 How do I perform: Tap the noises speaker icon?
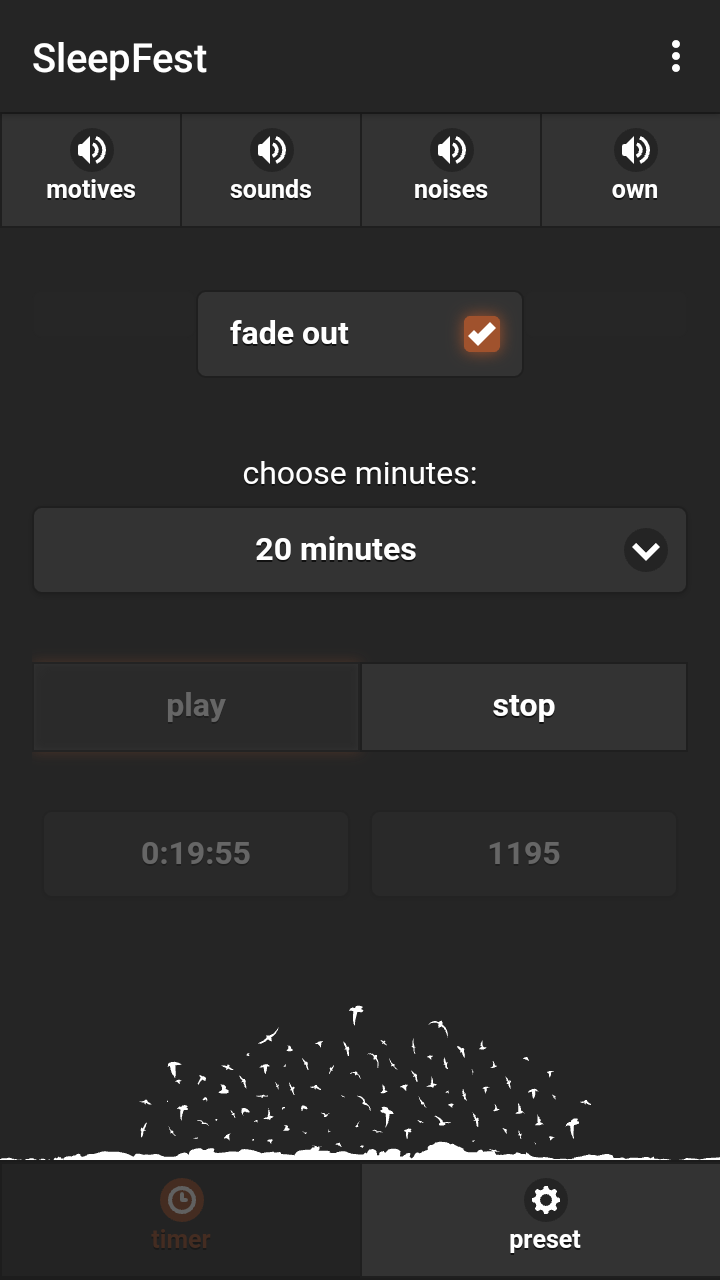(x=451, y=150)
